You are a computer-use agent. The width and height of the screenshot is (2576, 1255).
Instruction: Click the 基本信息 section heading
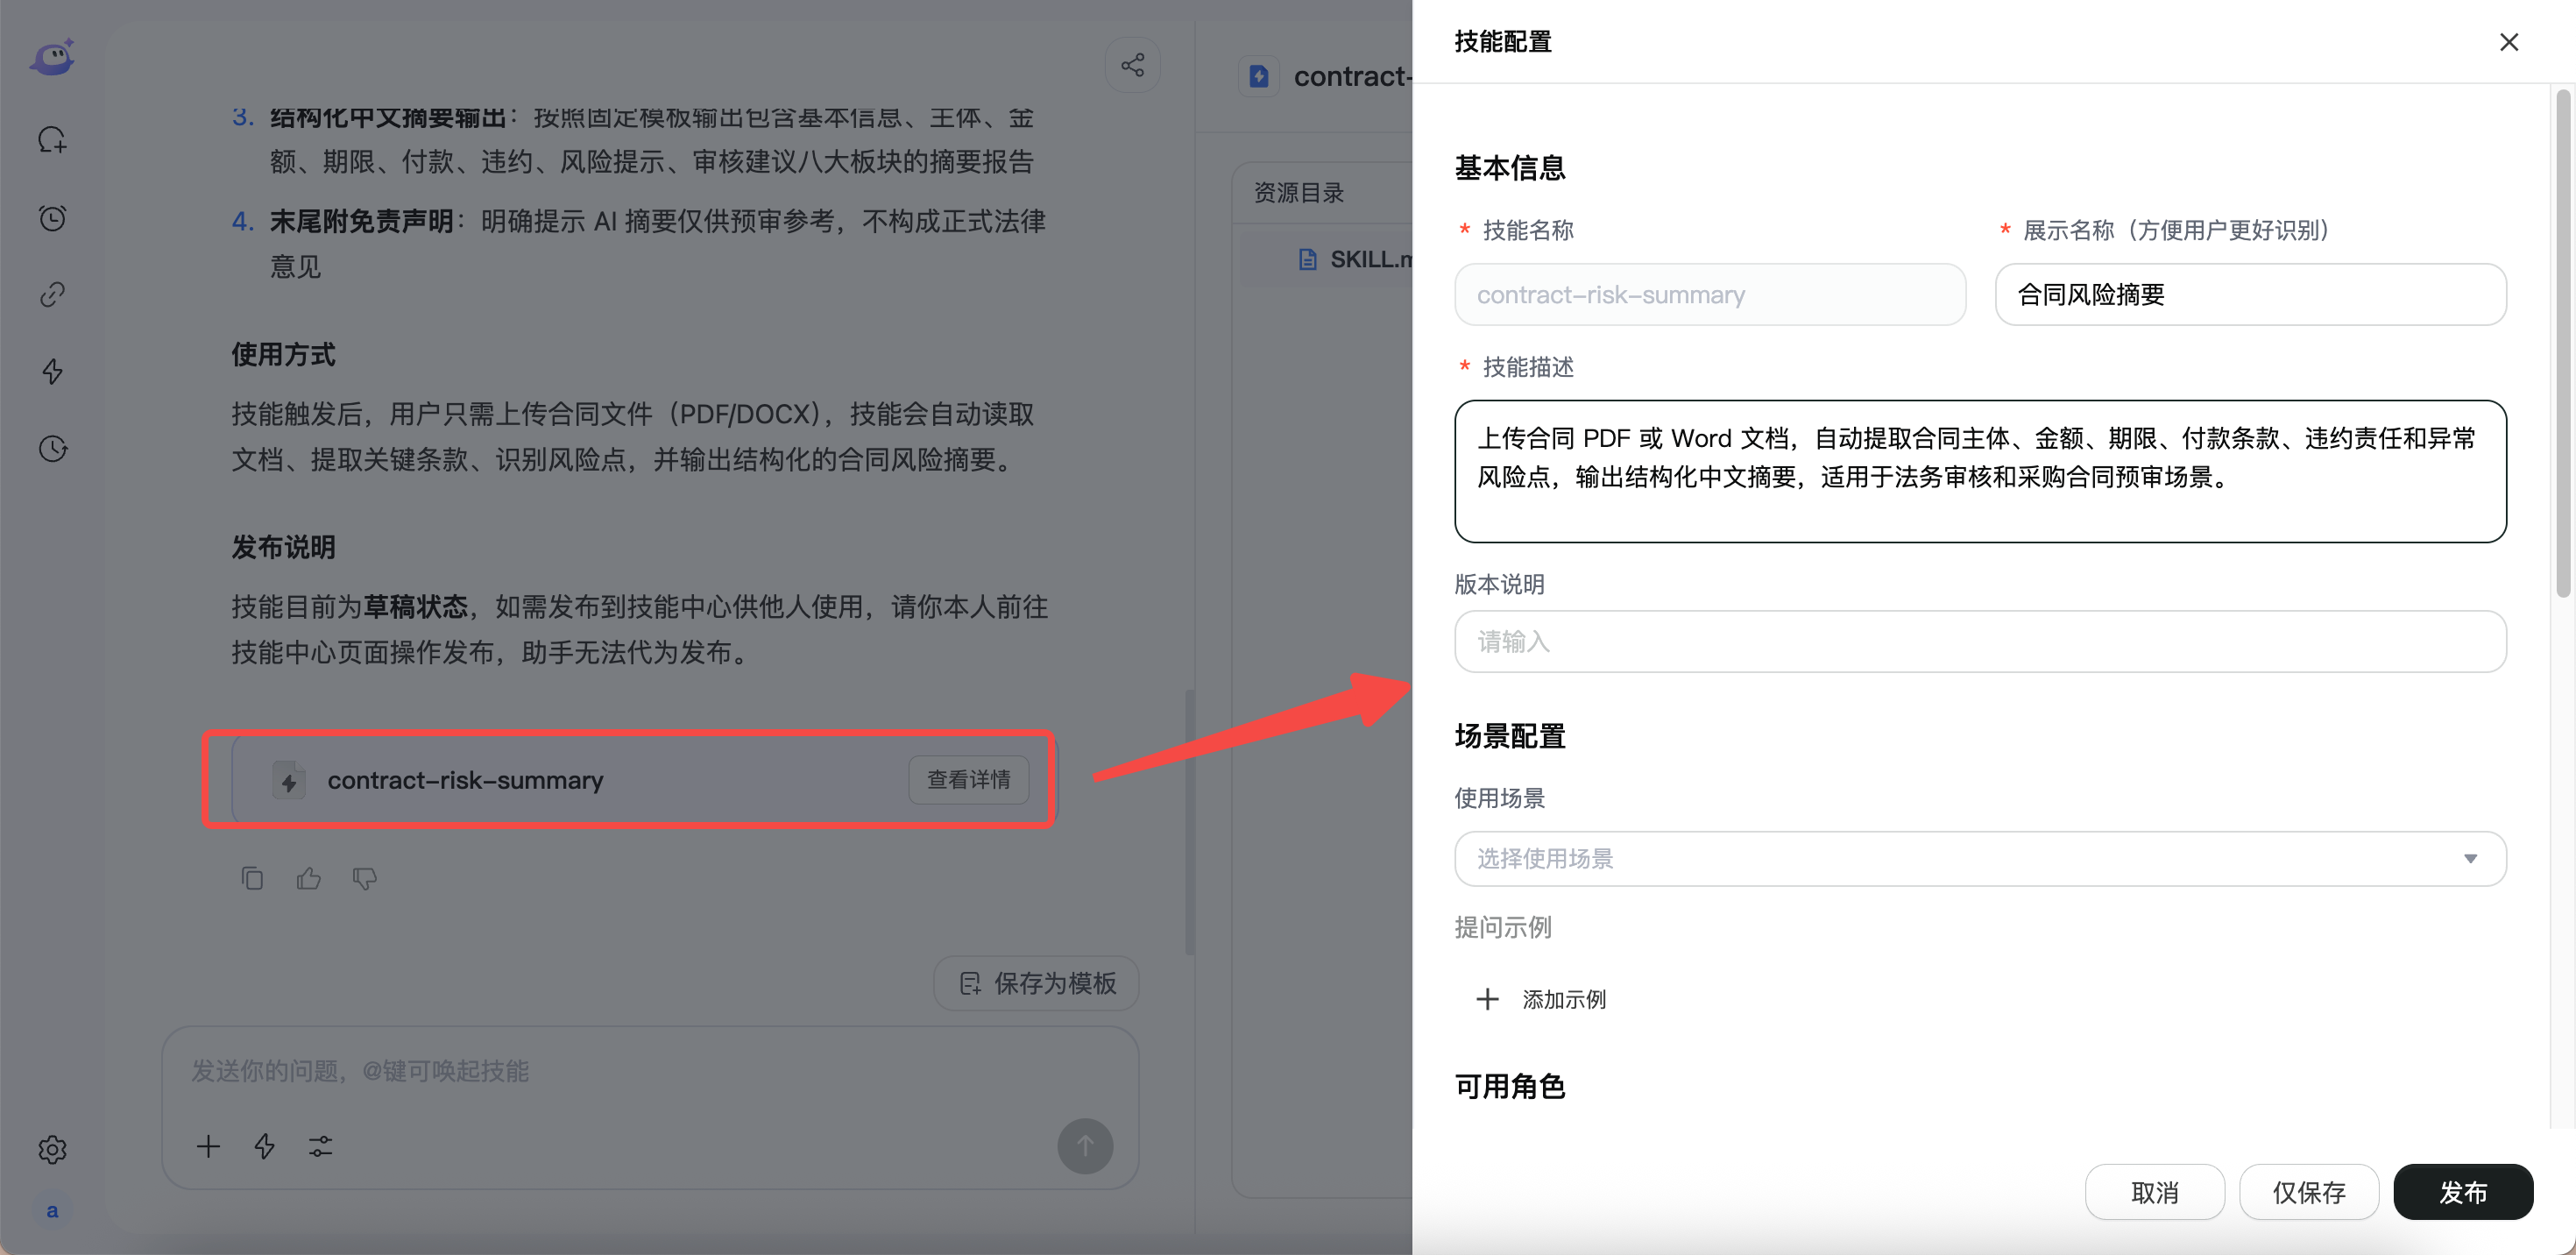1509,167
